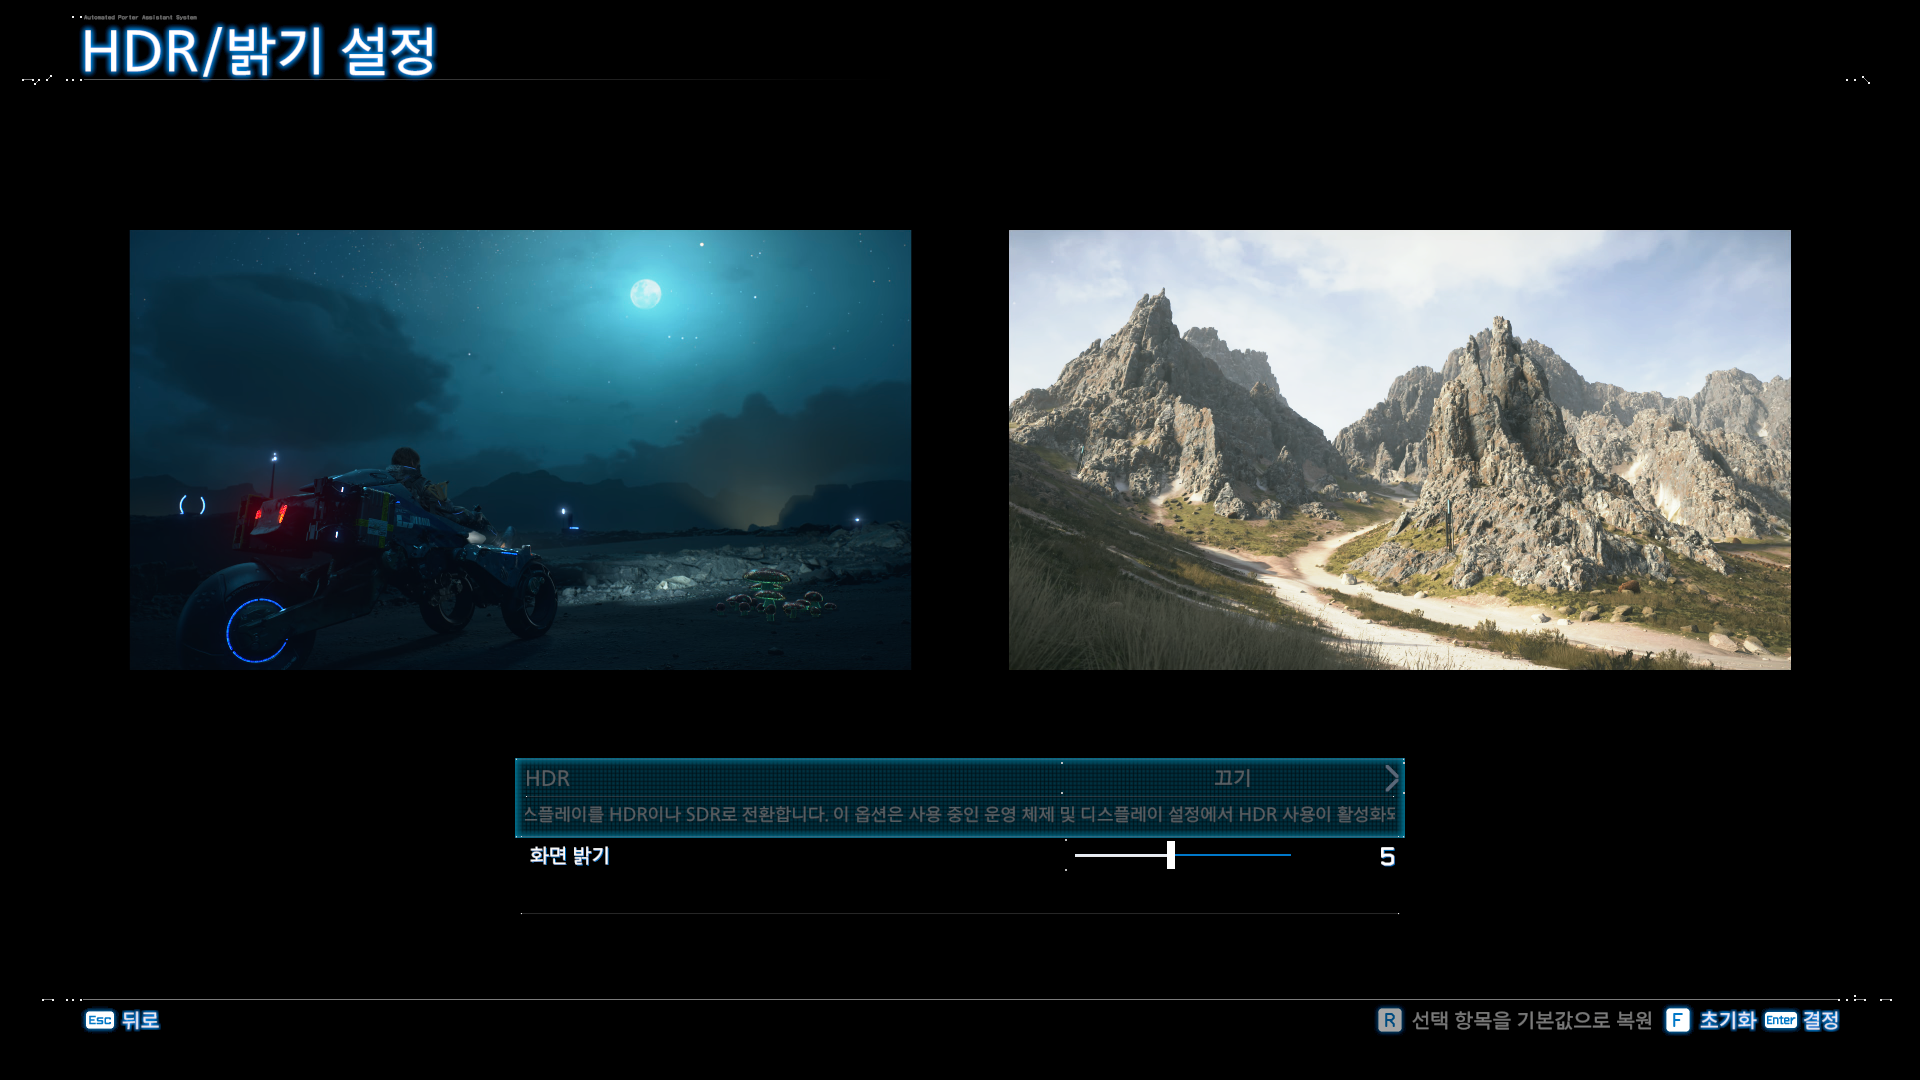This screenshot has height=1080, width=1920.
Task: Confirm with the 결정 button
Action: 1820,1020
